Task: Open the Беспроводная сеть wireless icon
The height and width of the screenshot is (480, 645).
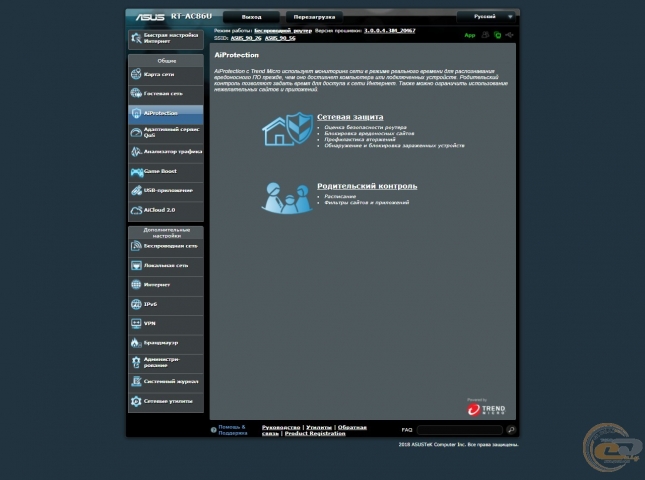Action: pyautogui.click(x=136, y=246)
